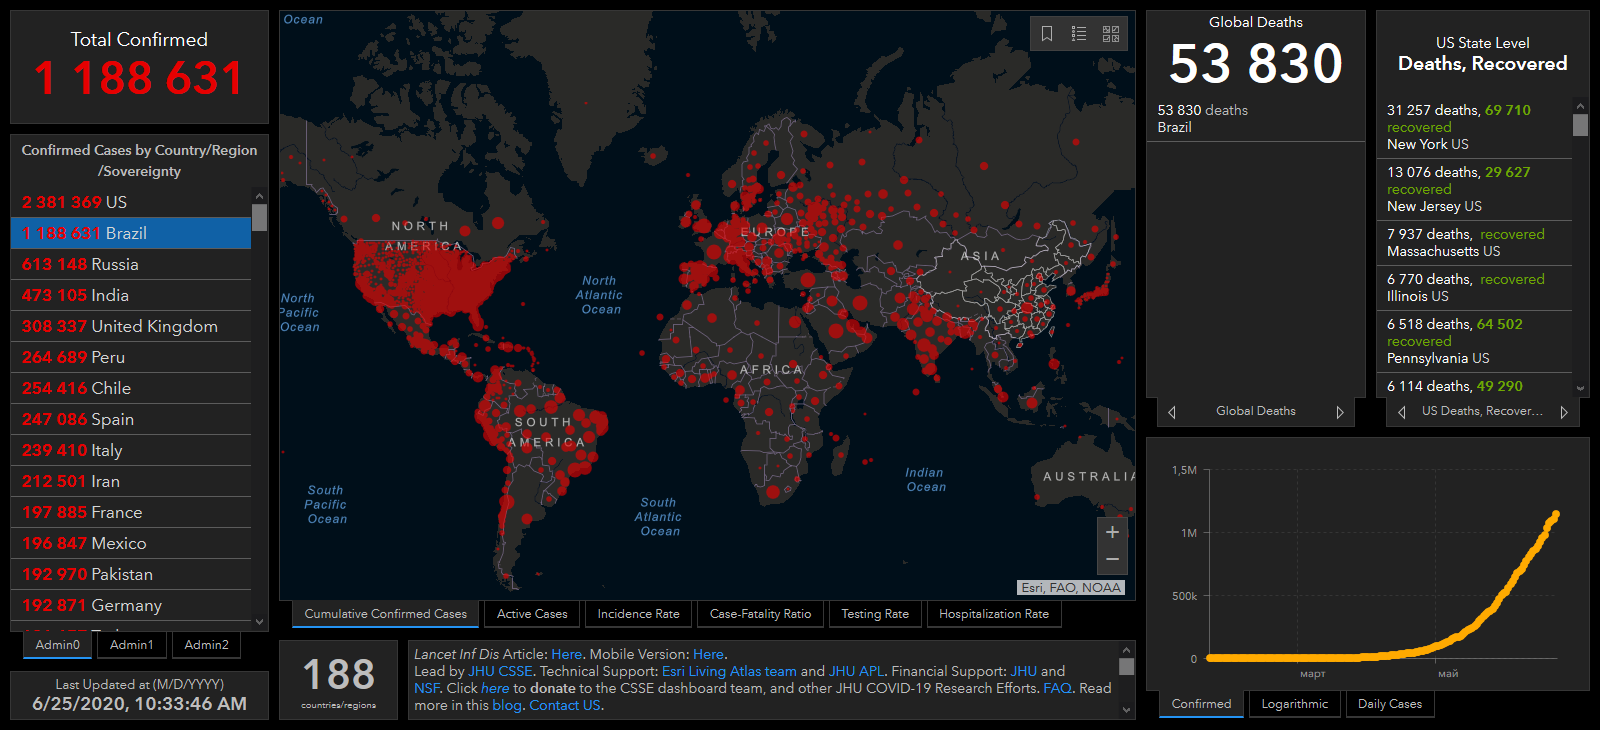The image size is (1600, 730).
Task: Select Spain in the country list
Action: tap(131, 419)
